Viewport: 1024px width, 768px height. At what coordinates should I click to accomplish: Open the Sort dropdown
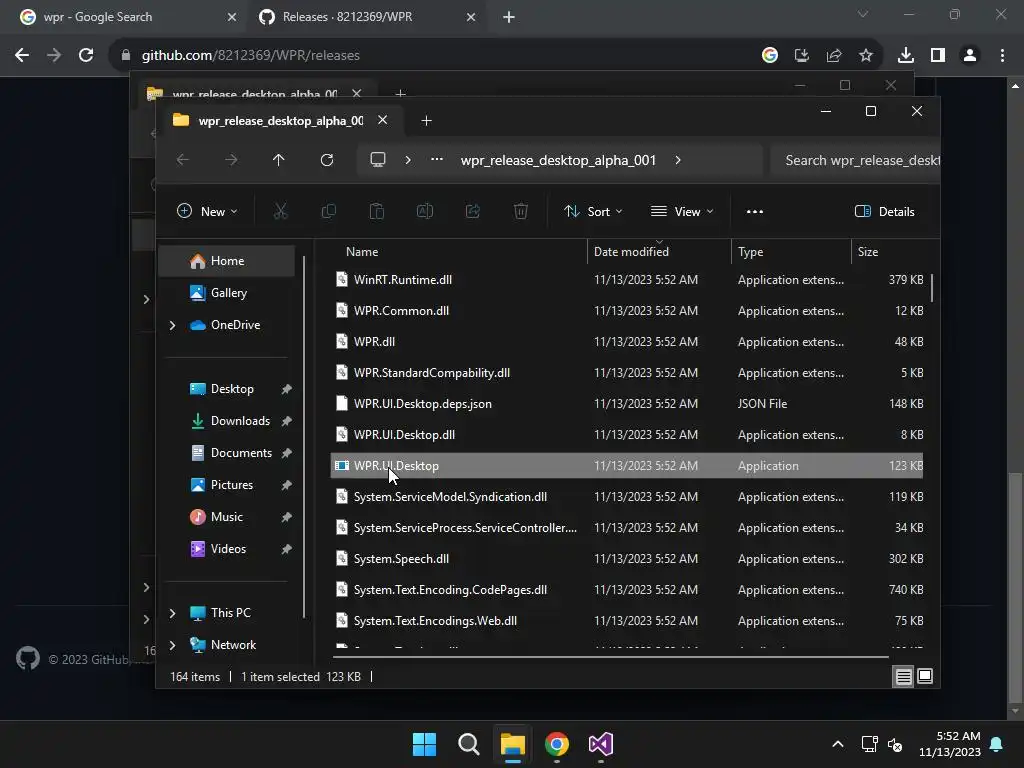tap(593, 211)
